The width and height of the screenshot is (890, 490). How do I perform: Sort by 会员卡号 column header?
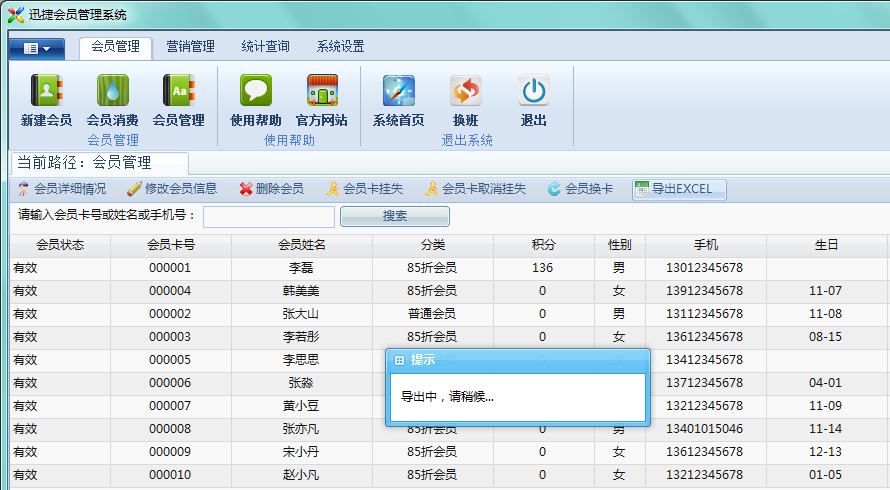tap(171, 245)
